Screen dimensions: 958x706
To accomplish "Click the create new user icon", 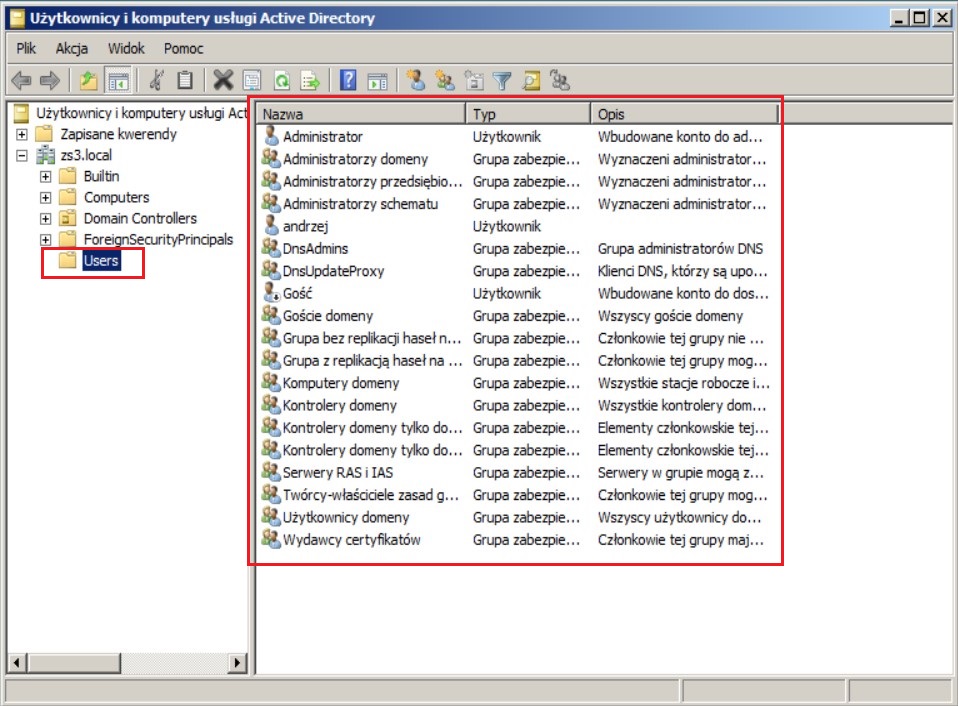I will point(415,80).
